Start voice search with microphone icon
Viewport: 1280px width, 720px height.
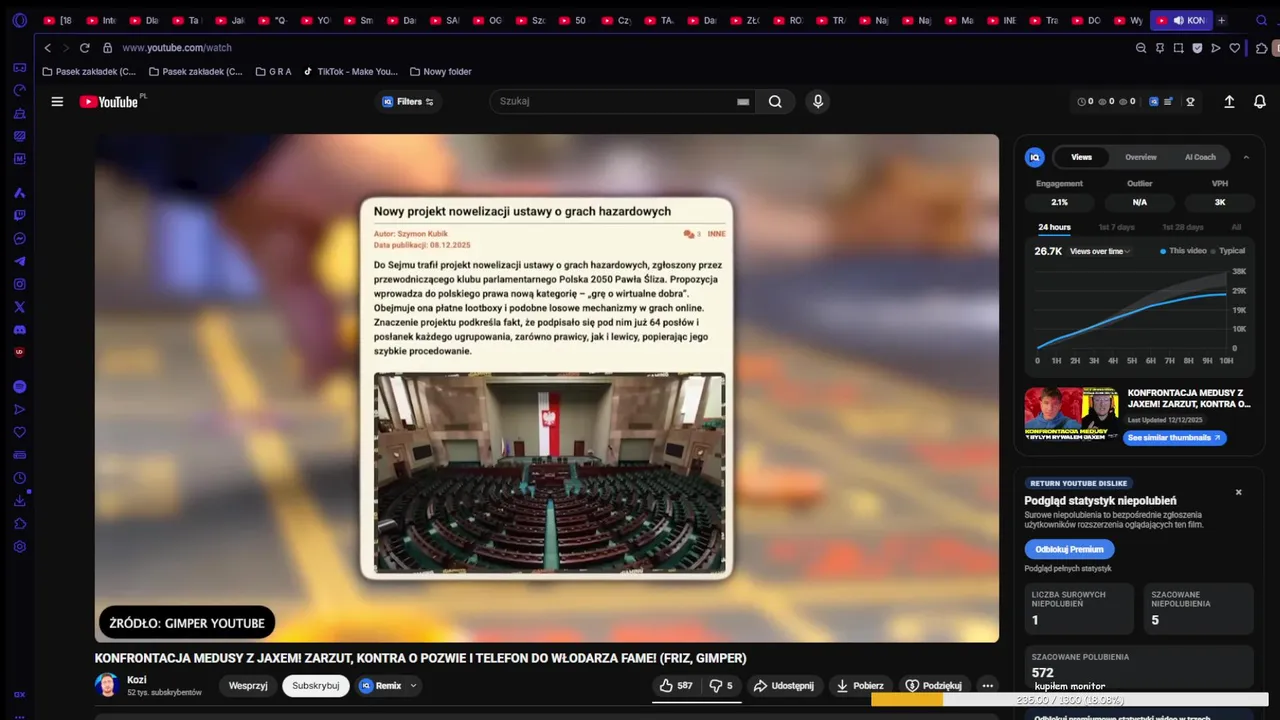818,101
